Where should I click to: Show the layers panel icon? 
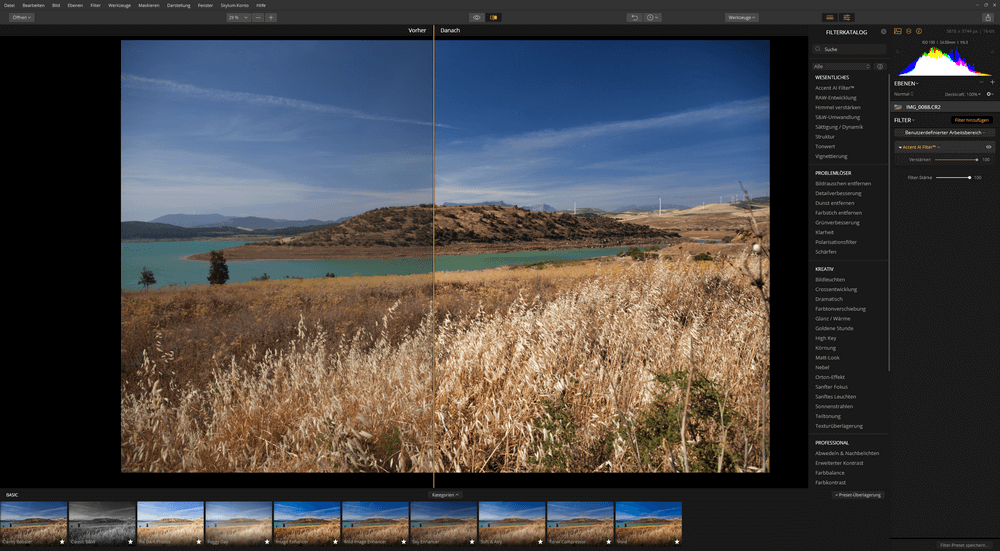tap(908, 31)
